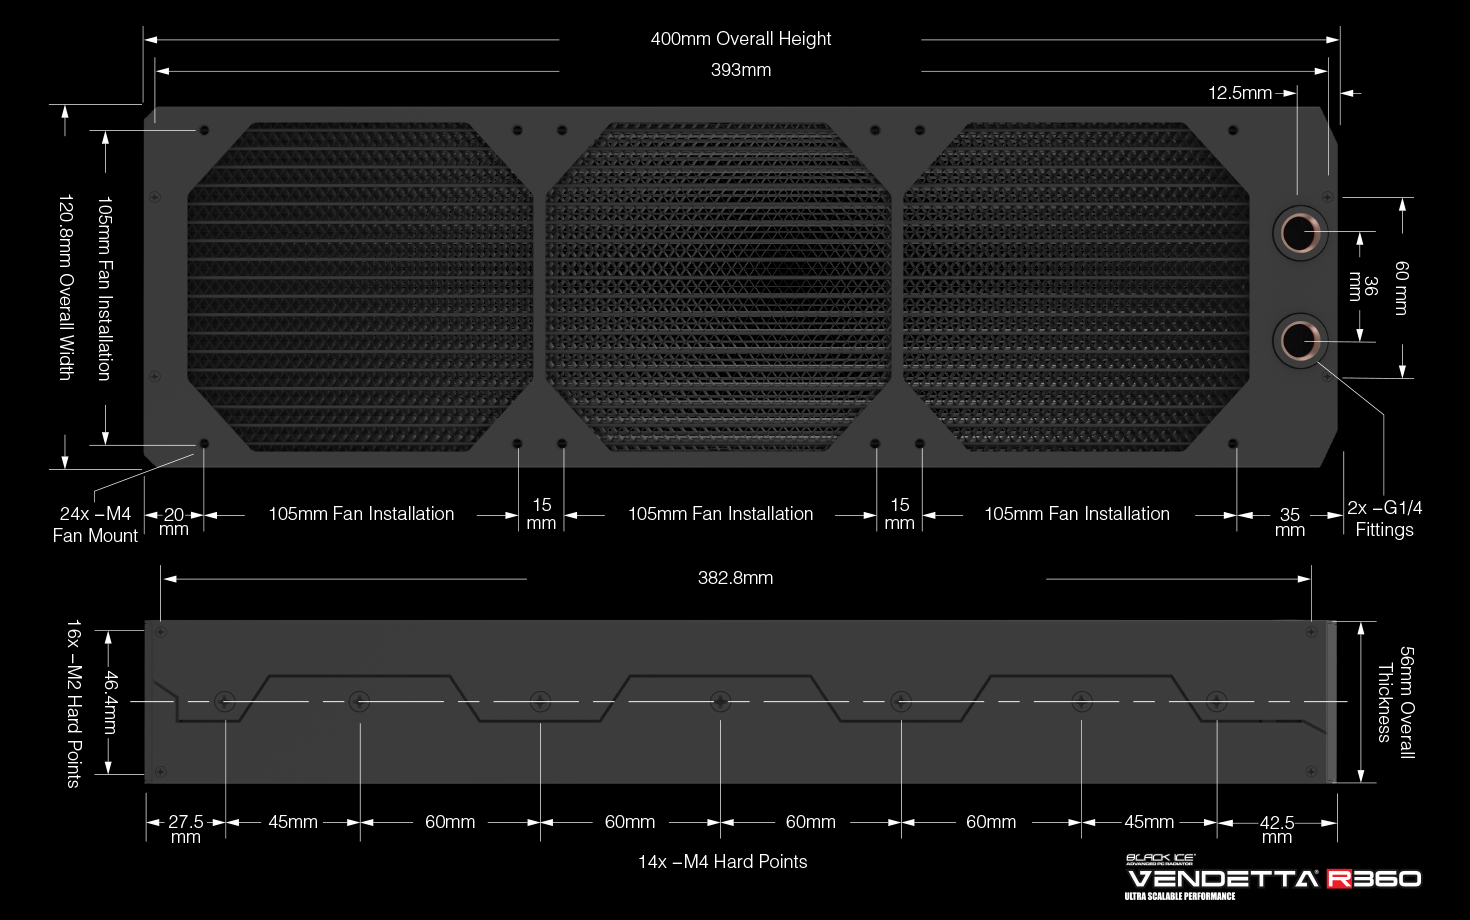Click the 24x -M4 Fan Mount label
This screenshot has height=920, width=1470.
[x=95, y=525]
